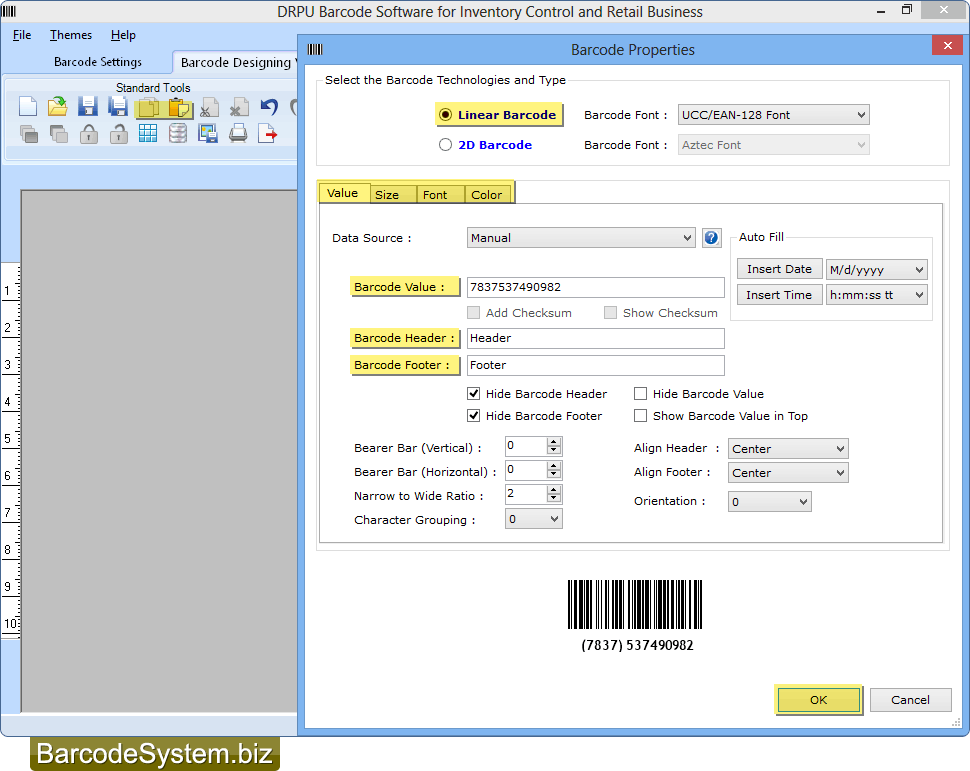Screen dimensions: 970x771
Task: Print the label with printer icon
Action: (x=238, y=133)
